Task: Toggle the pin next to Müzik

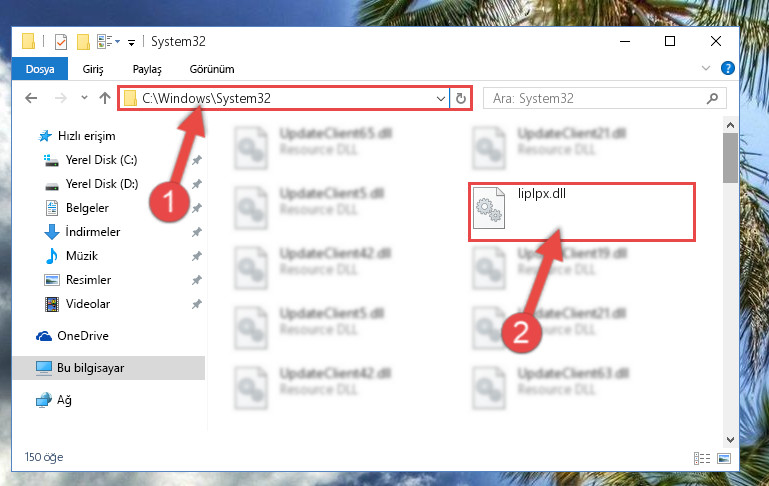Action: (197, 256)
